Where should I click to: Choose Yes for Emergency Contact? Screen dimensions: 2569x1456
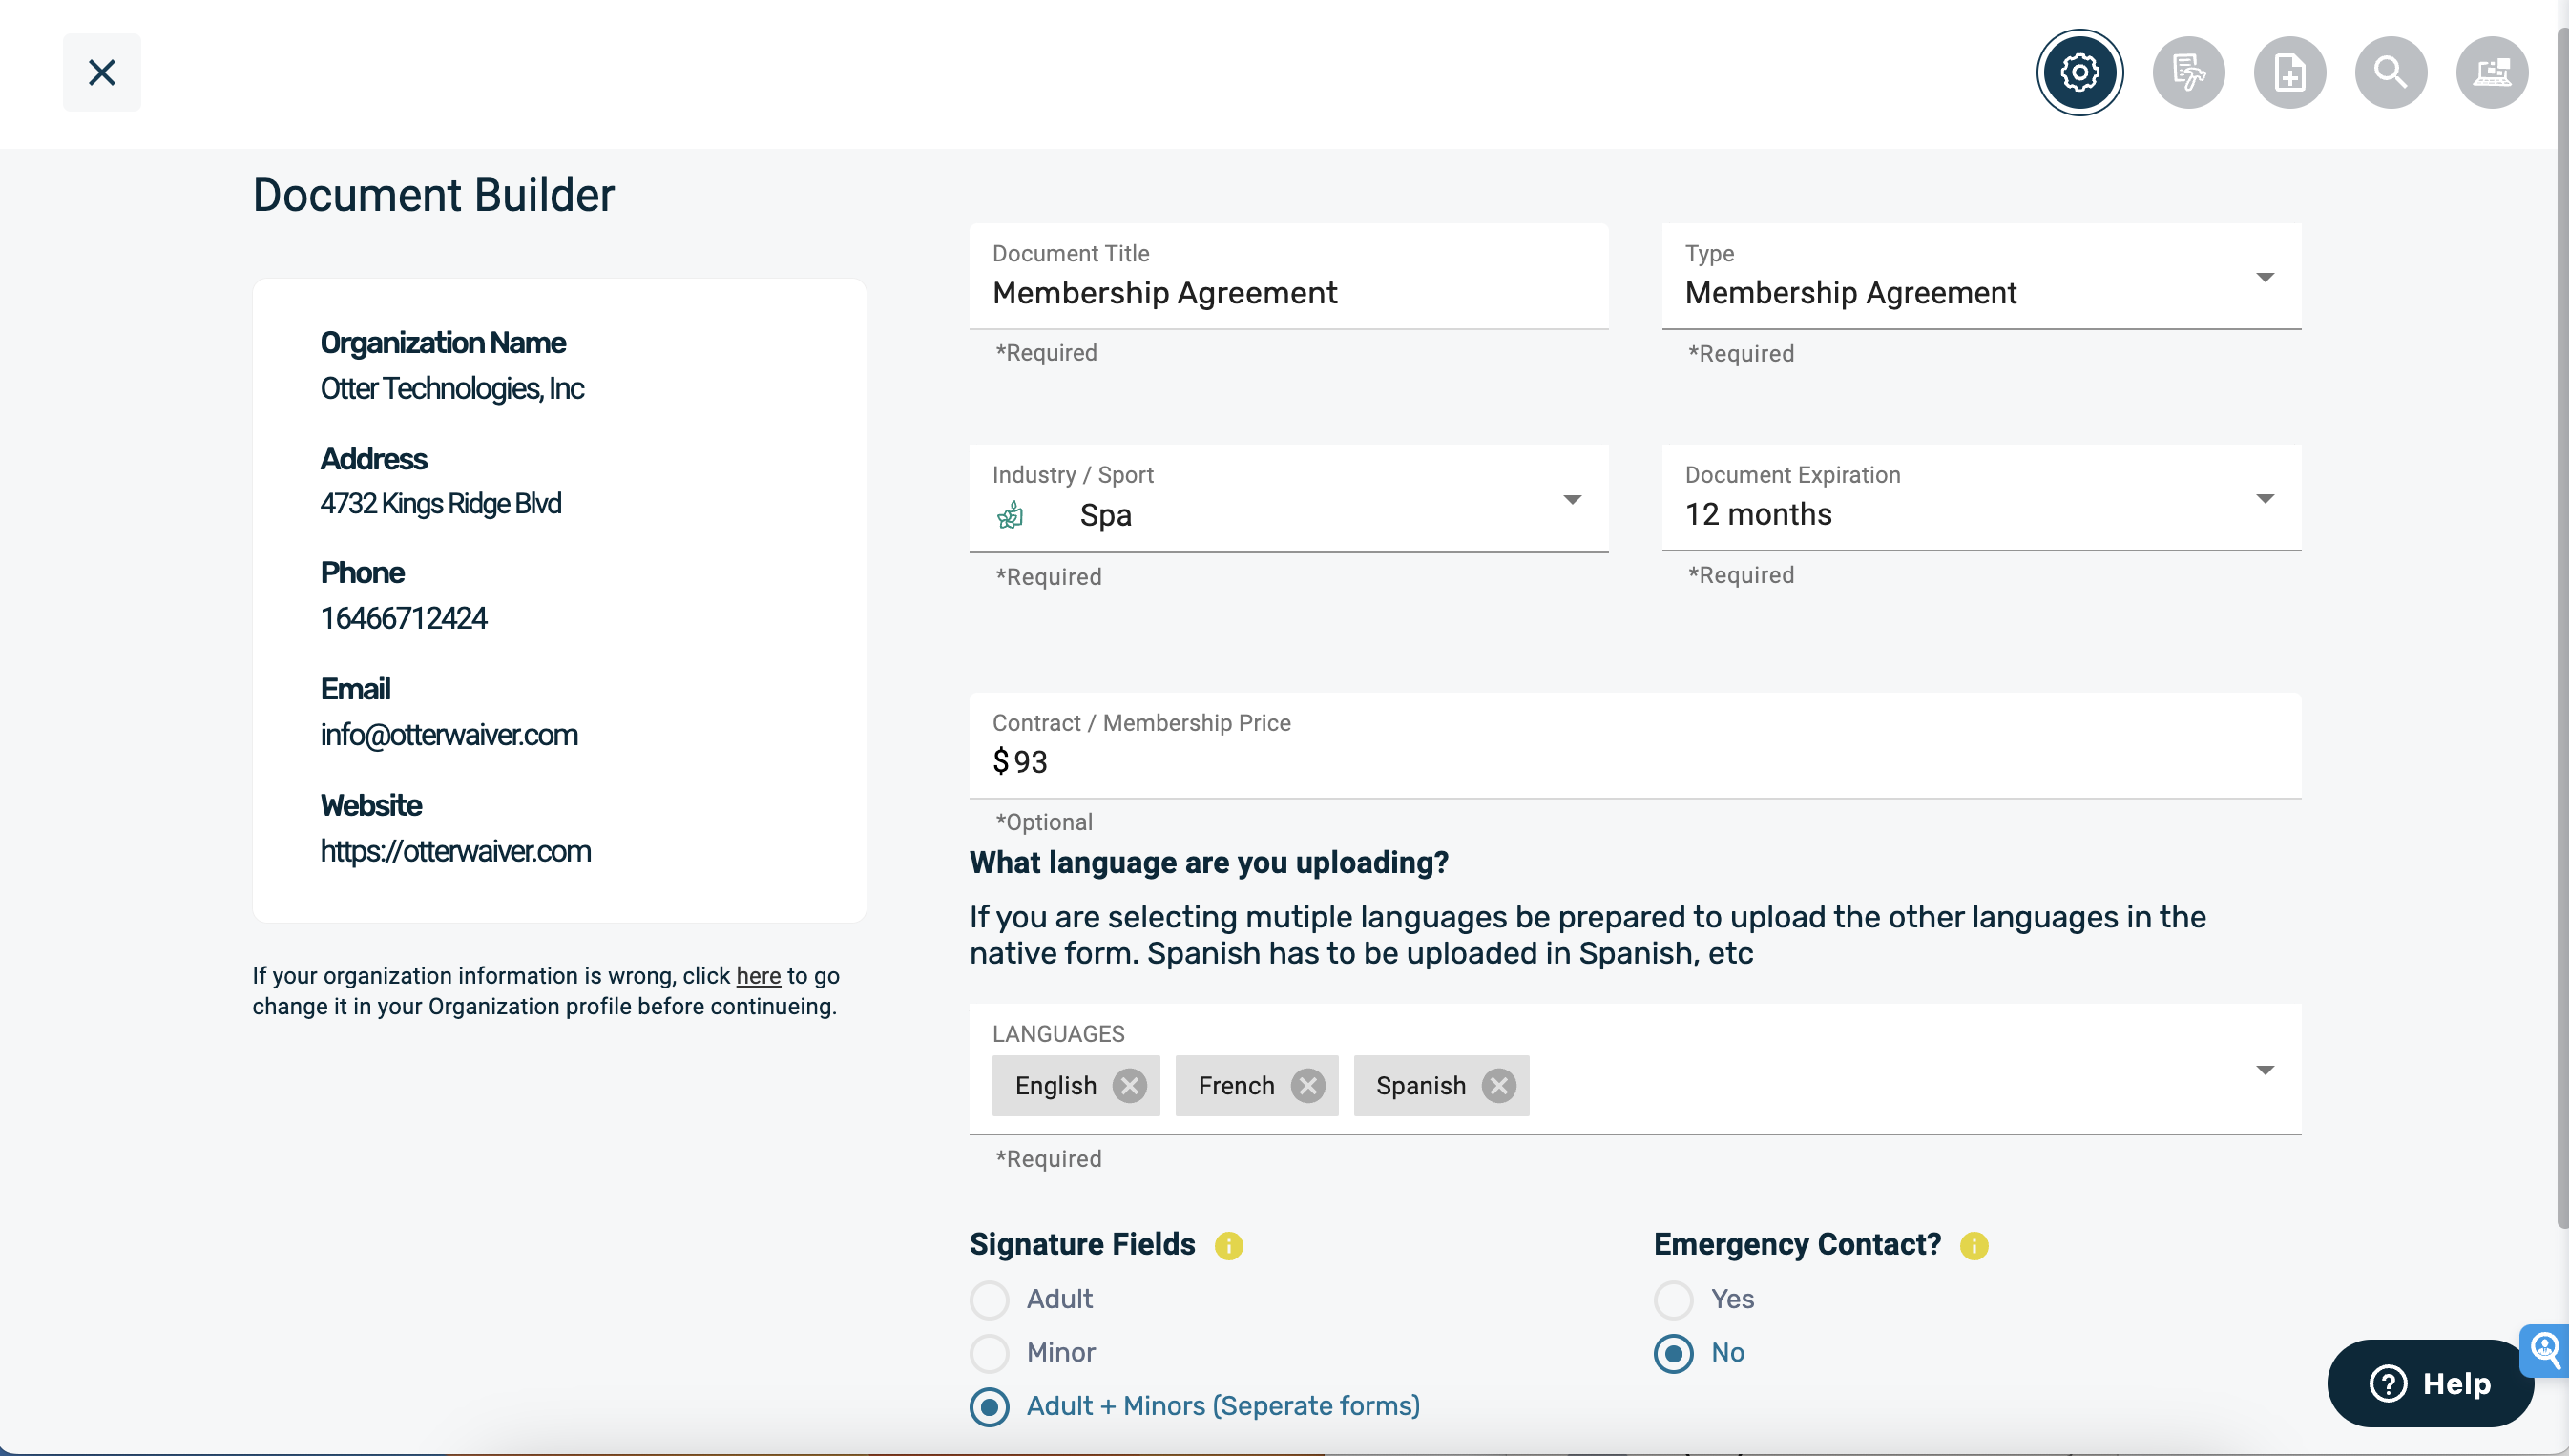[1673, 1300]
